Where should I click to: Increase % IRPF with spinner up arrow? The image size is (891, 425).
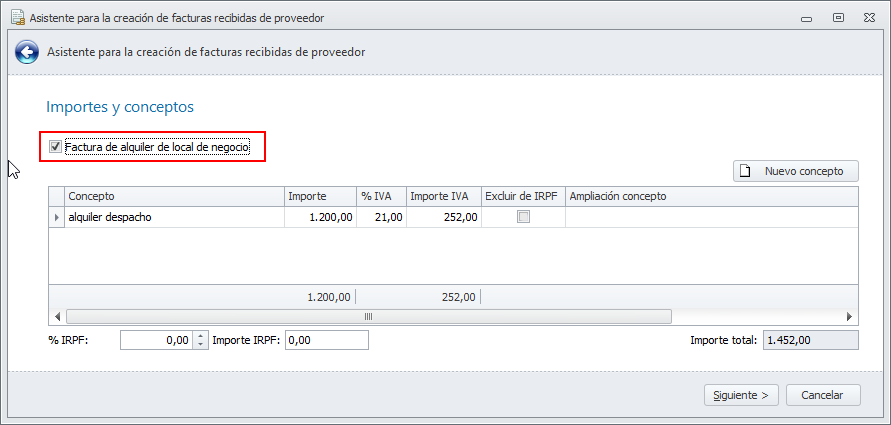(x=201, y=336)
